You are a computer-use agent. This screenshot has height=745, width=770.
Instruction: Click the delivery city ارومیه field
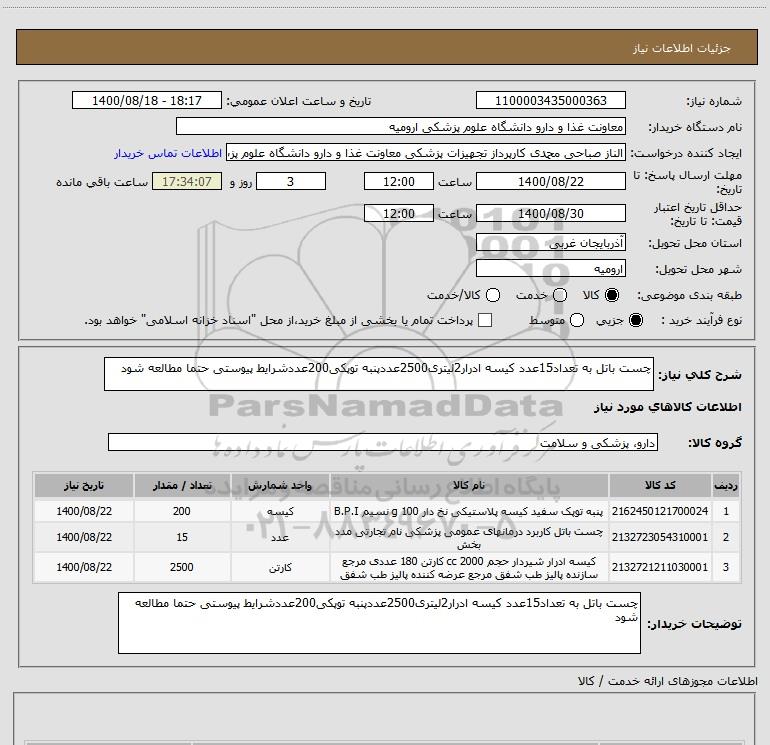coord(550,269)
